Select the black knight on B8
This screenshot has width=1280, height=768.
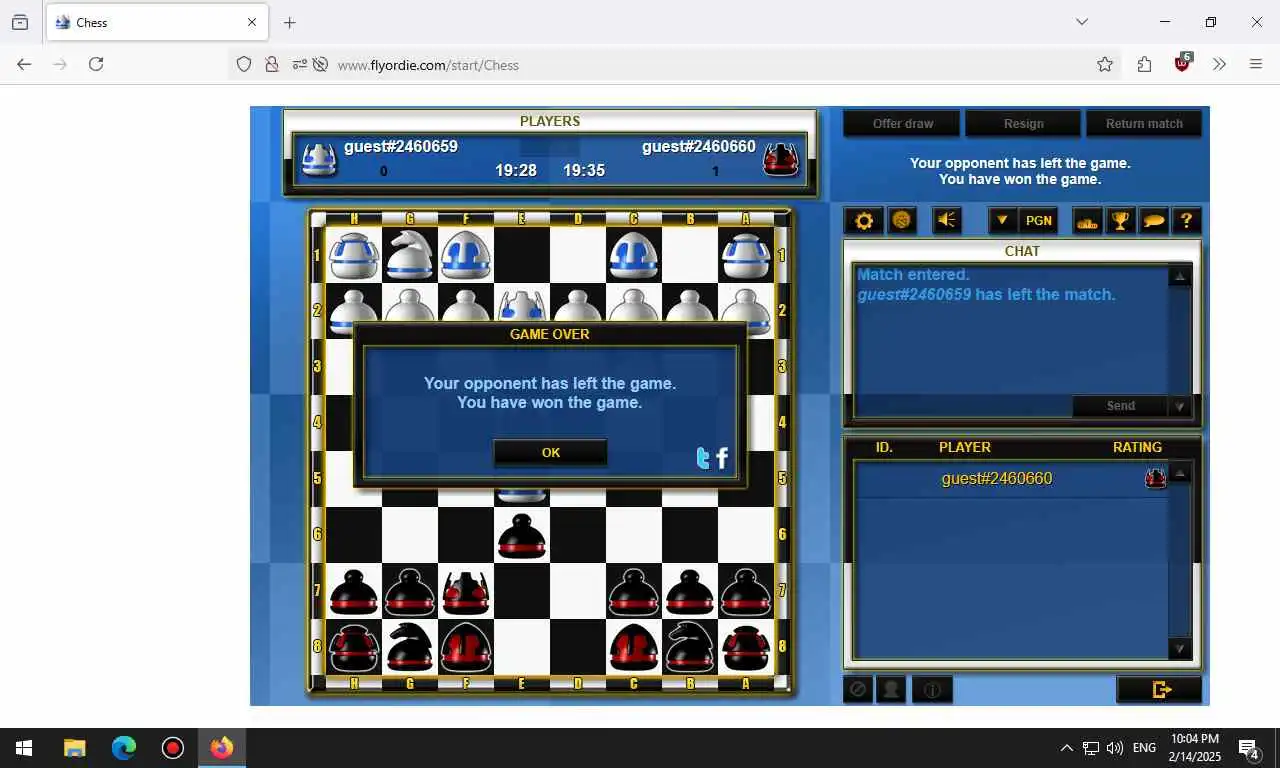pyautogui.click(x=690, y=647)
